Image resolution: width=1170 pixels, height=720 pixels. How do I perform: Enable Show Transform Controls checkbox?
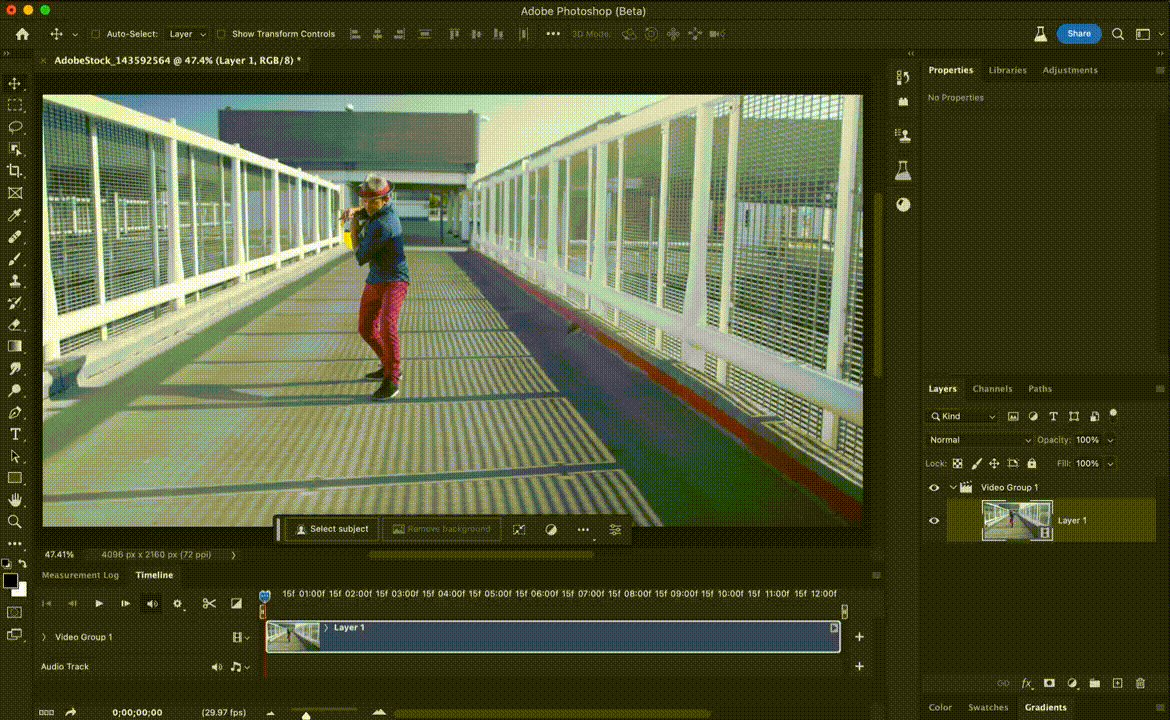click(x=221, y=34)
